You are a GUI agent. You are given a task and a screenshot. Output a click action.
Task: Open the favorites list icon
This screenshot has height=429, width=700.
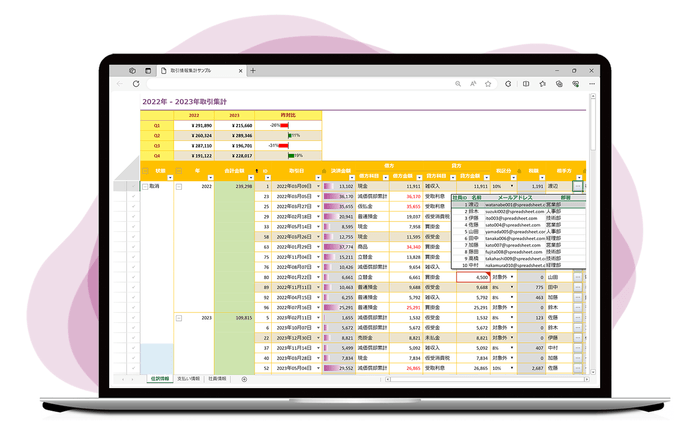[542, 83]
